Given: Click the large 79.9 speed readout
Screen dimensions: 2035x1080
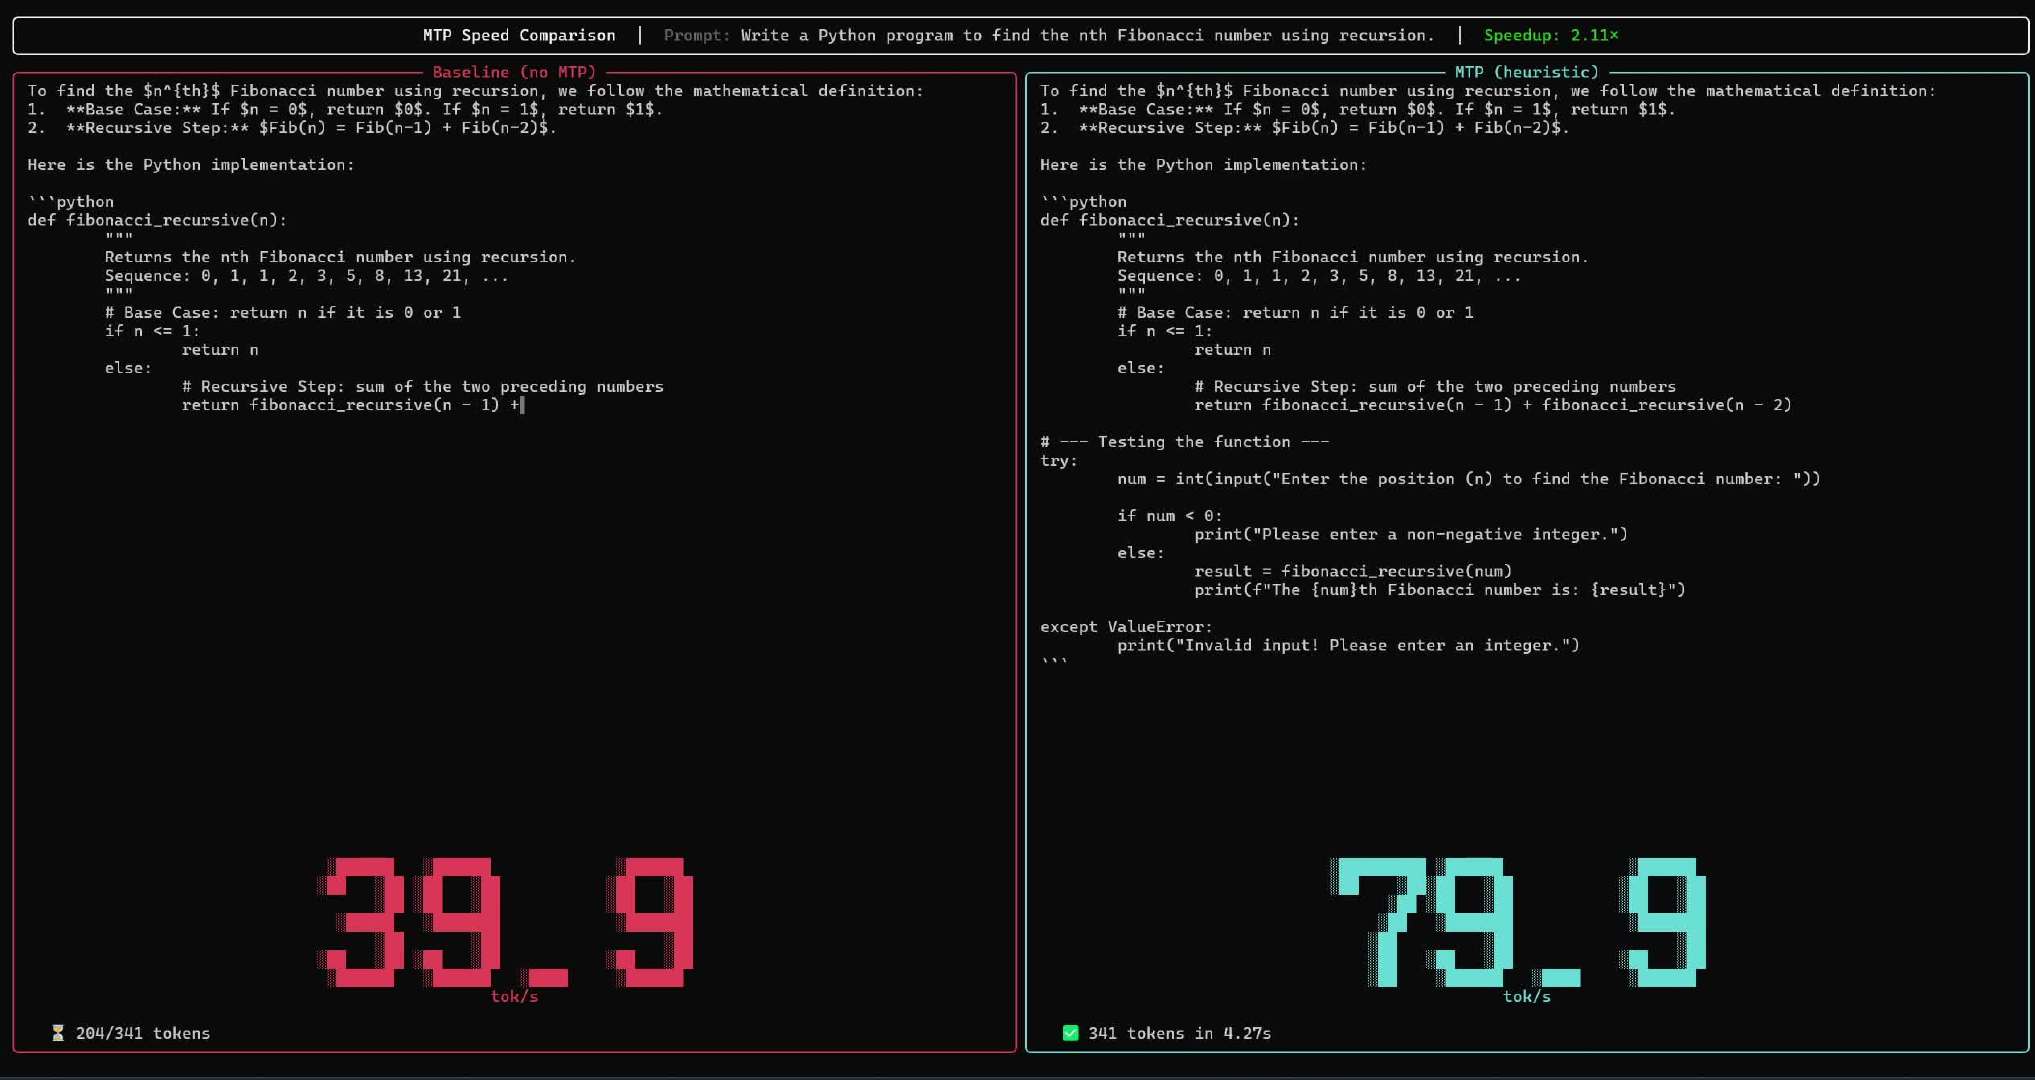Looking at the screenshot, I should click(x=1518, y=922).
